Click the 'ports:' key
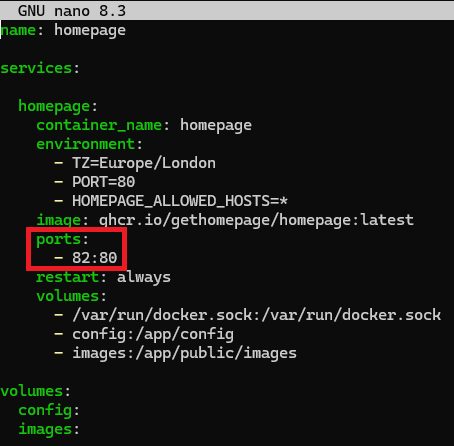This screenshot has width=454, height=446. coord(62,239)
